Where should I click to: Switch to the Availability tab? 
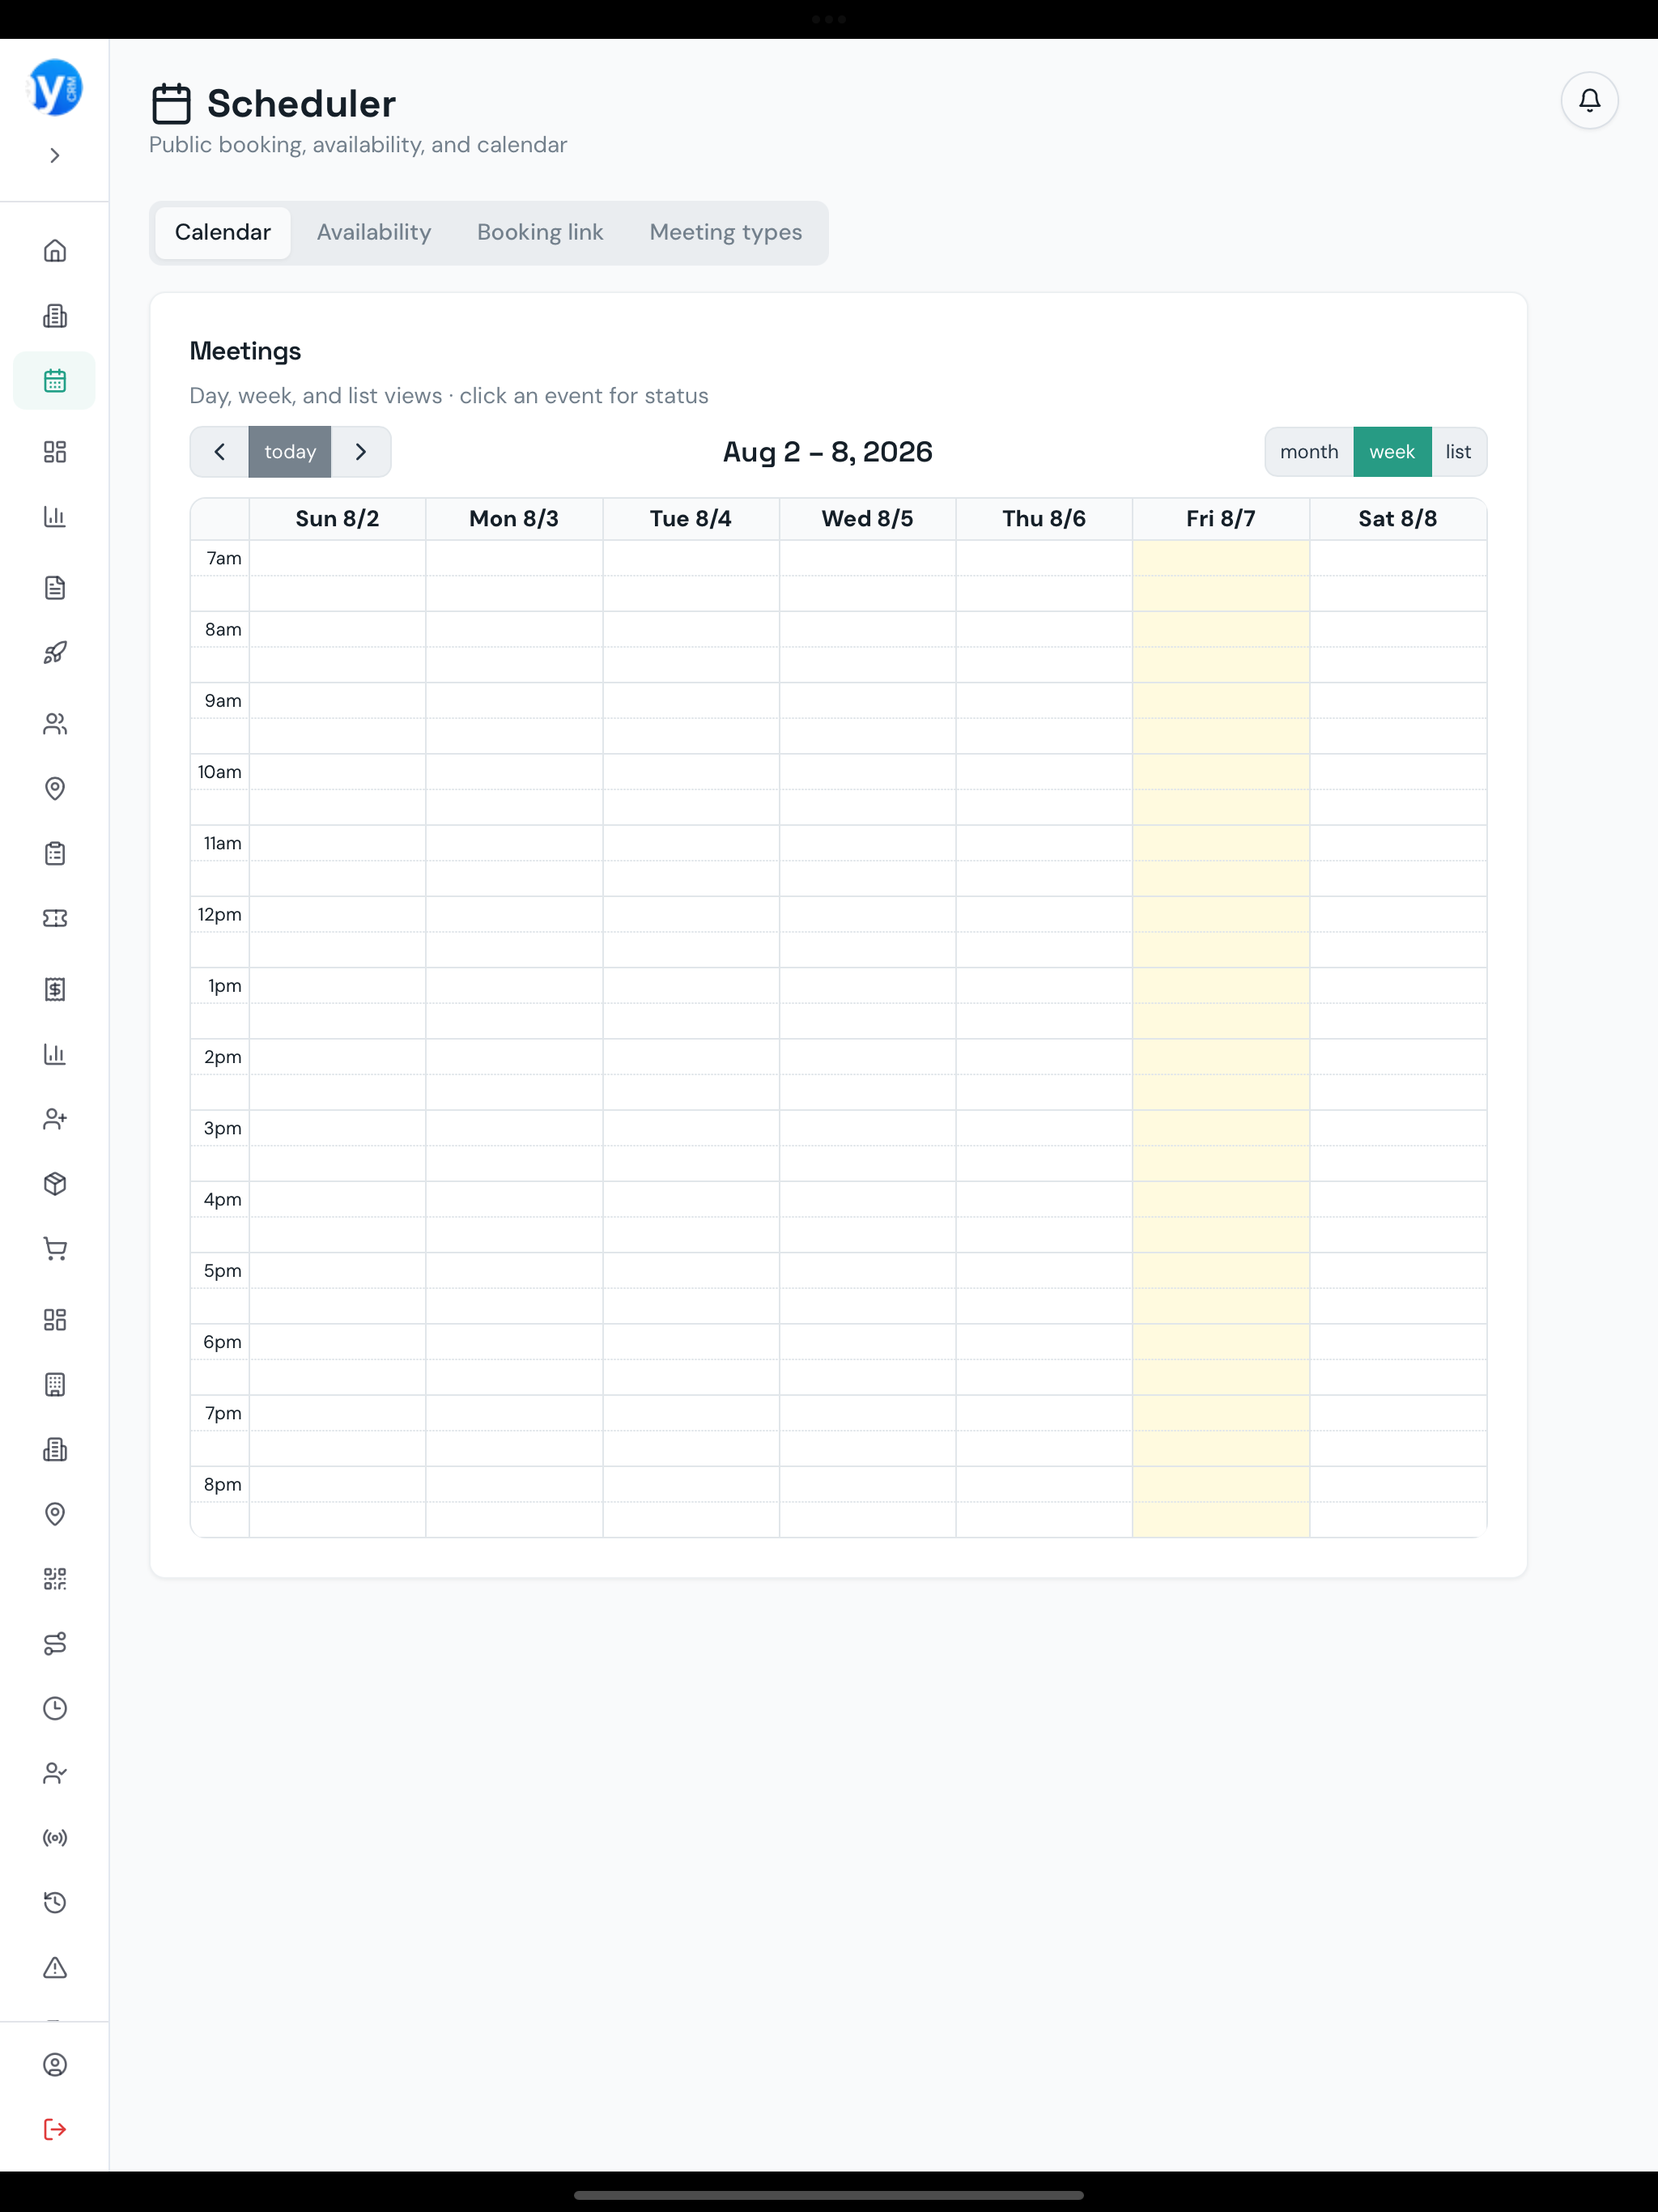pos(373,233)
